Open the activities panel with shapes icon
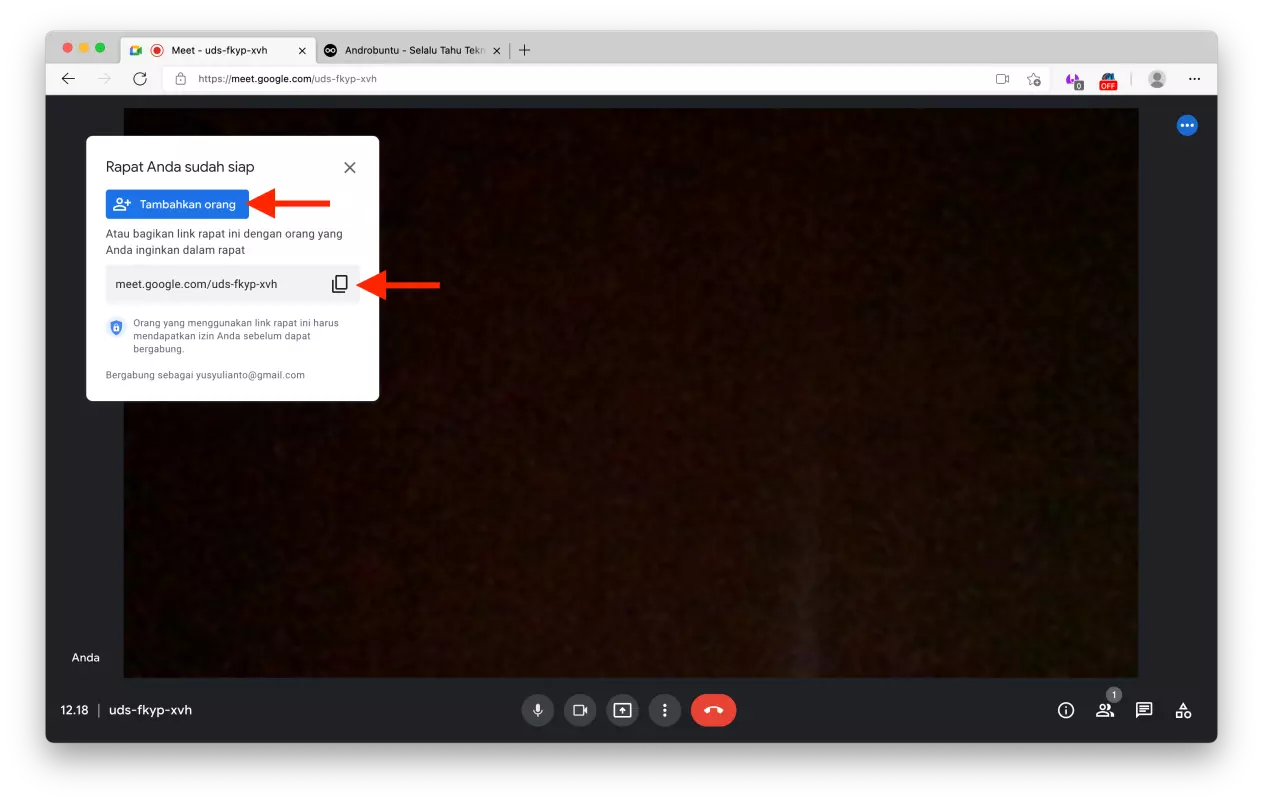 click(1183, 710)
